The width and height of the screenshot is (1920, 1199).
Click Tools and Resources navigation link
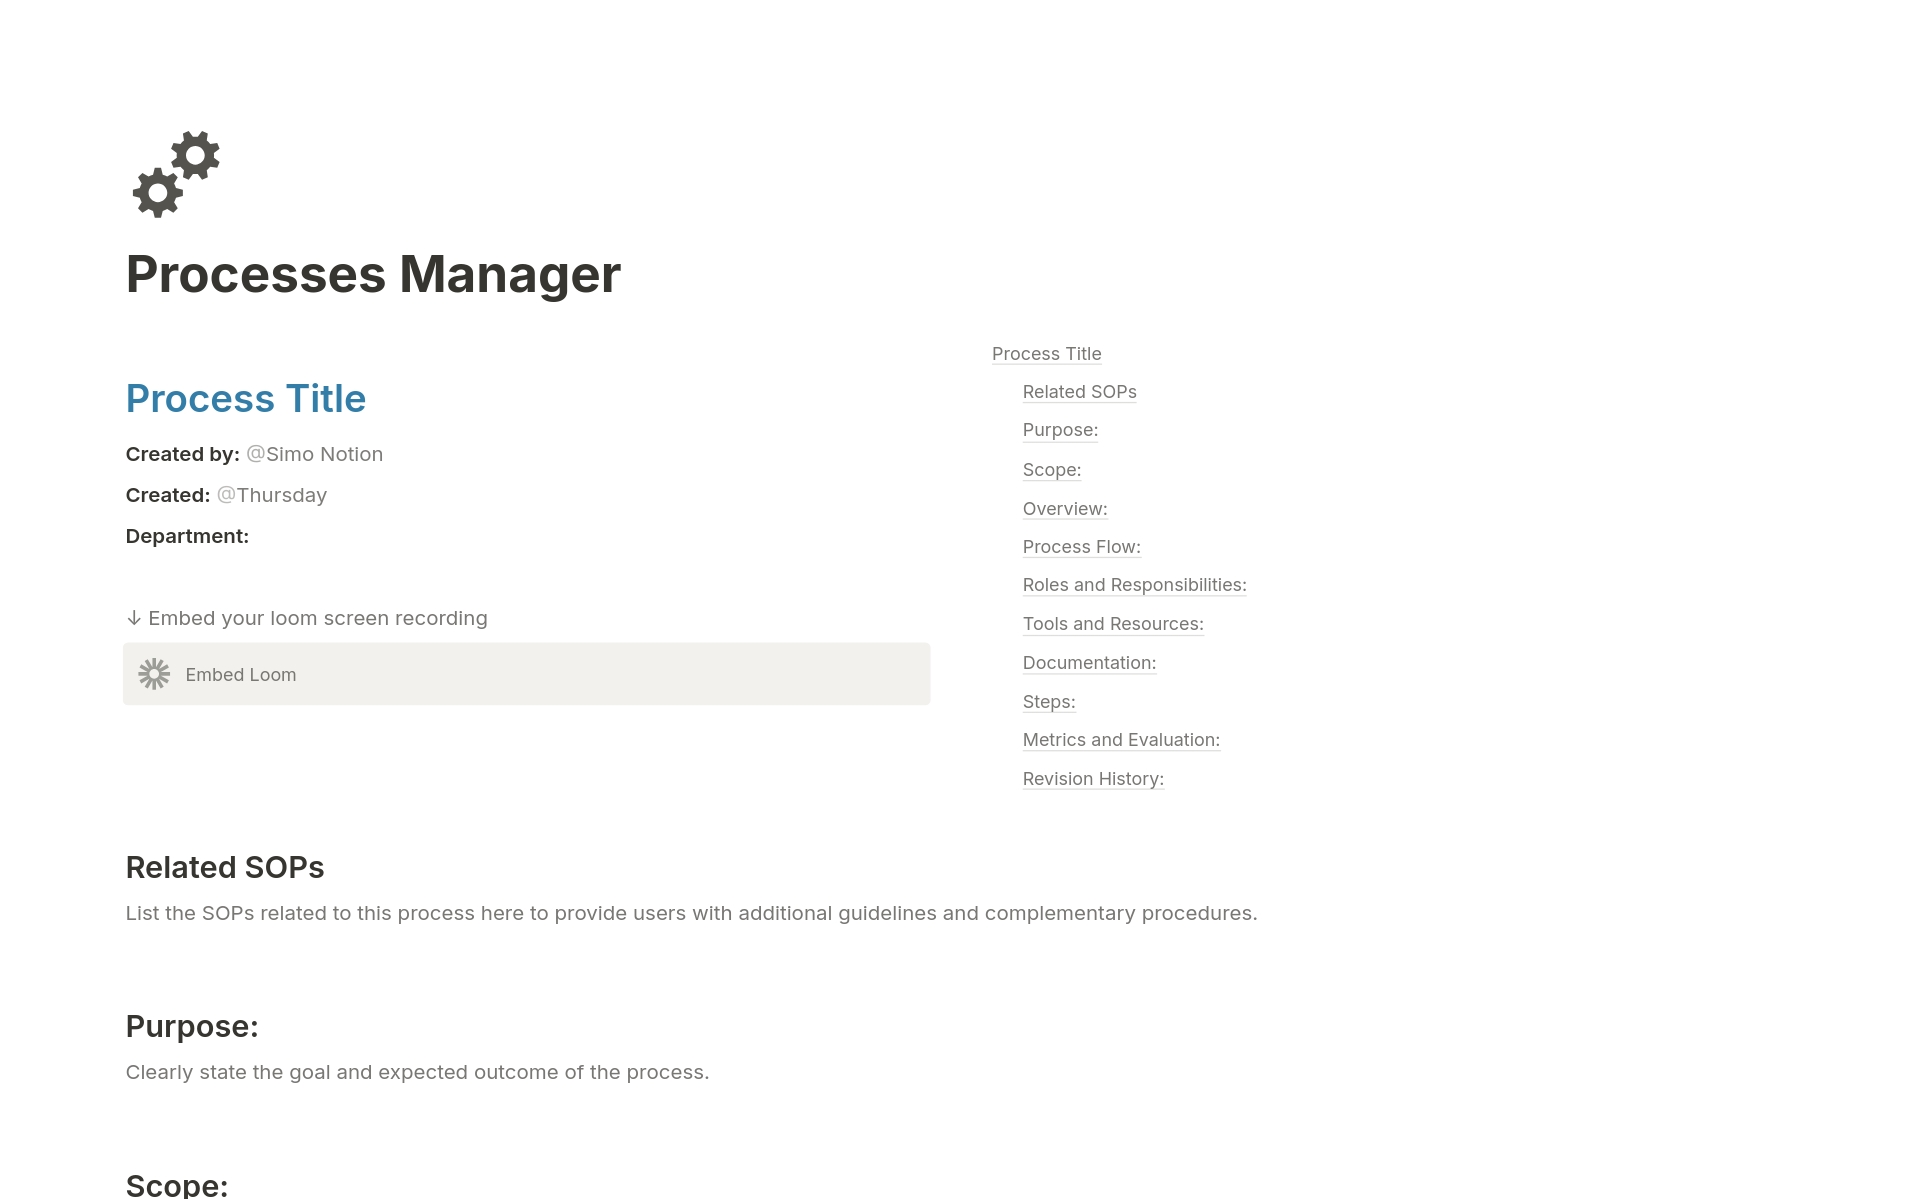click(x=1113, y=624)
